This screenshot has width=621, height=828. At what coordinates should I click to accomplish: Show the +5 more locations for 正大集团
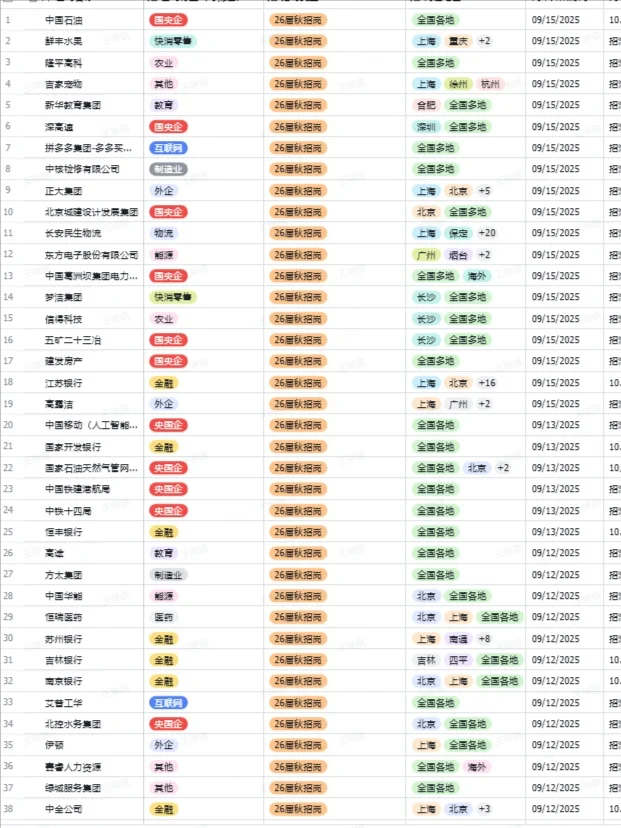[x=484, y=191]
